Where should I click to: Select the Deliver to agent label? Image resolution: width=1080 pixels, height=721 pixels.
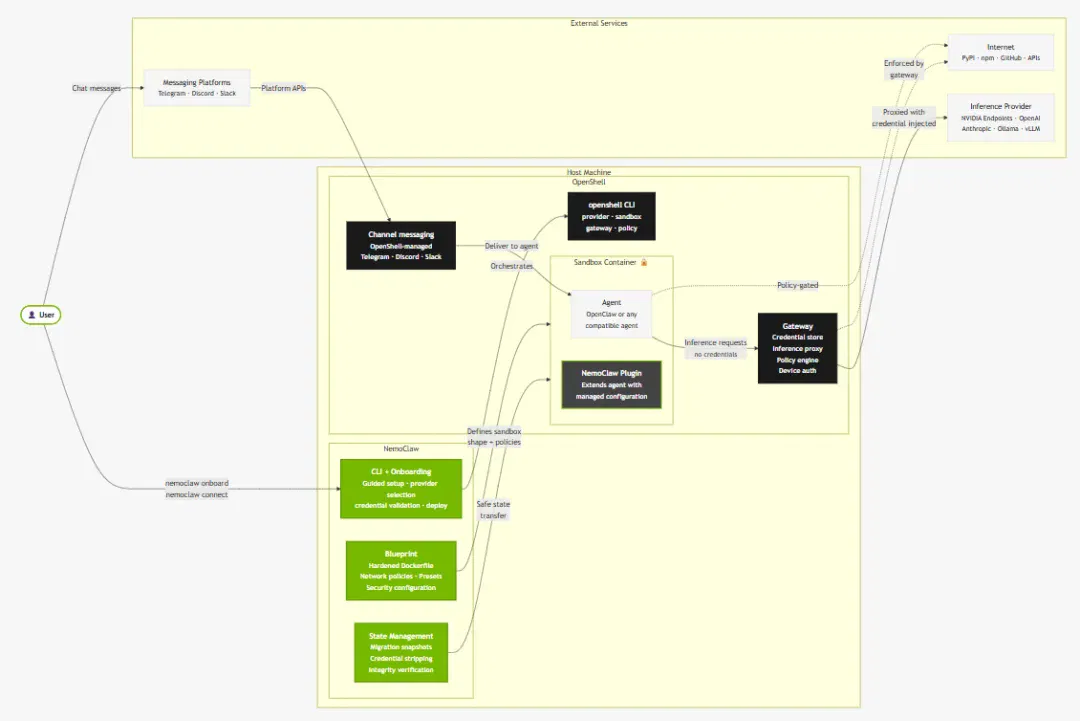511,246
